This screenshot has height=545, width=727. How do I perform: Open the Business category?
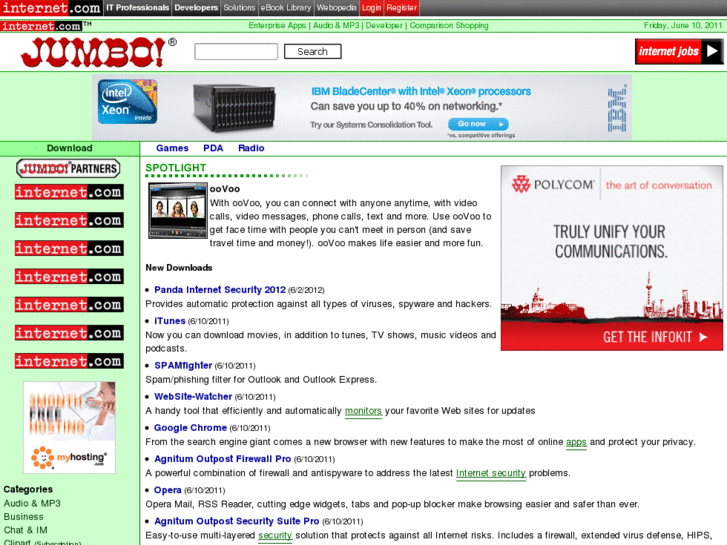[x=23, y=517]
